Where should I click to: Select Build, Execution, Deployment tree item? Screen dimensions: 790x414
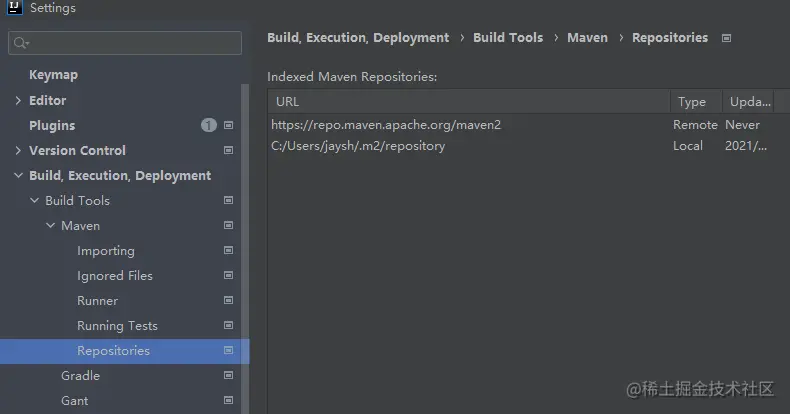pos(120,175)
